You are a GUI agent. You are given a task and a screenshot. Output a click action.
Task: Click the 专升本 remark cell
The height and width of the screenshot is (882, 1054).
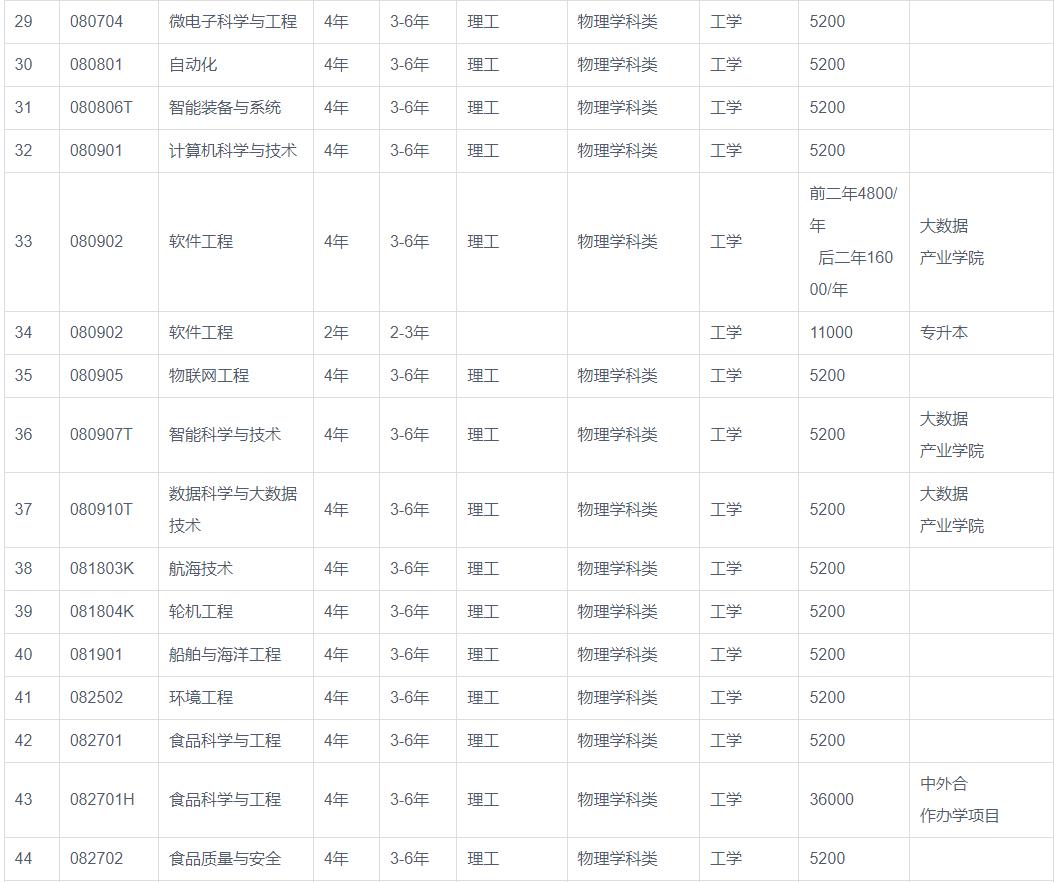click(939, 332)
